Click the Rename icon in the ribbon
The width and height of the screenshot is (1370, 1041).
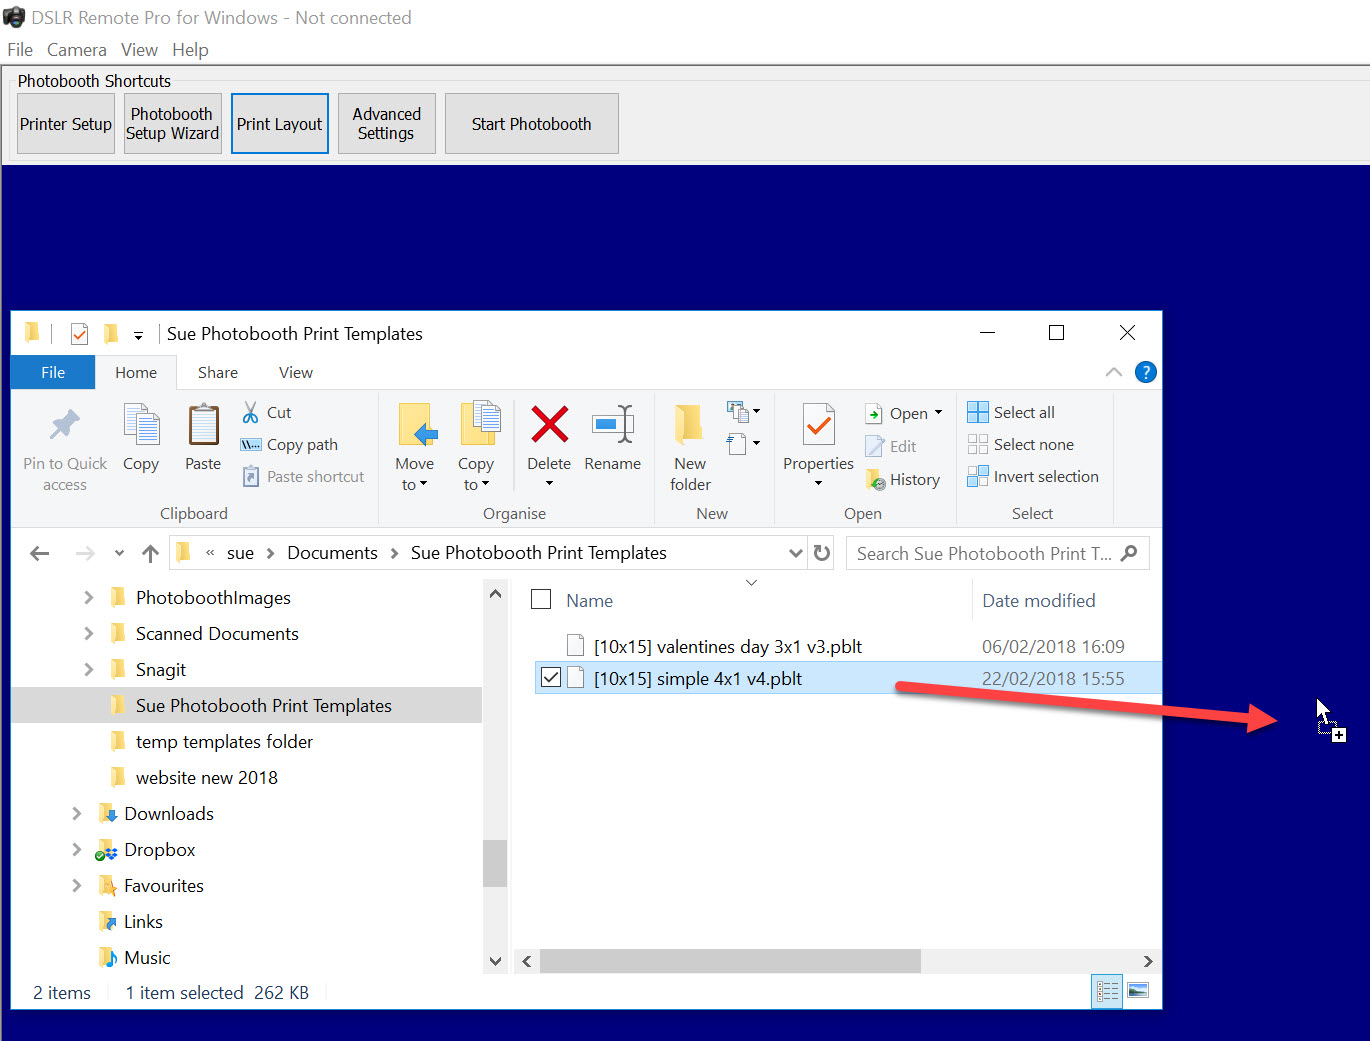tap(613, 424)
